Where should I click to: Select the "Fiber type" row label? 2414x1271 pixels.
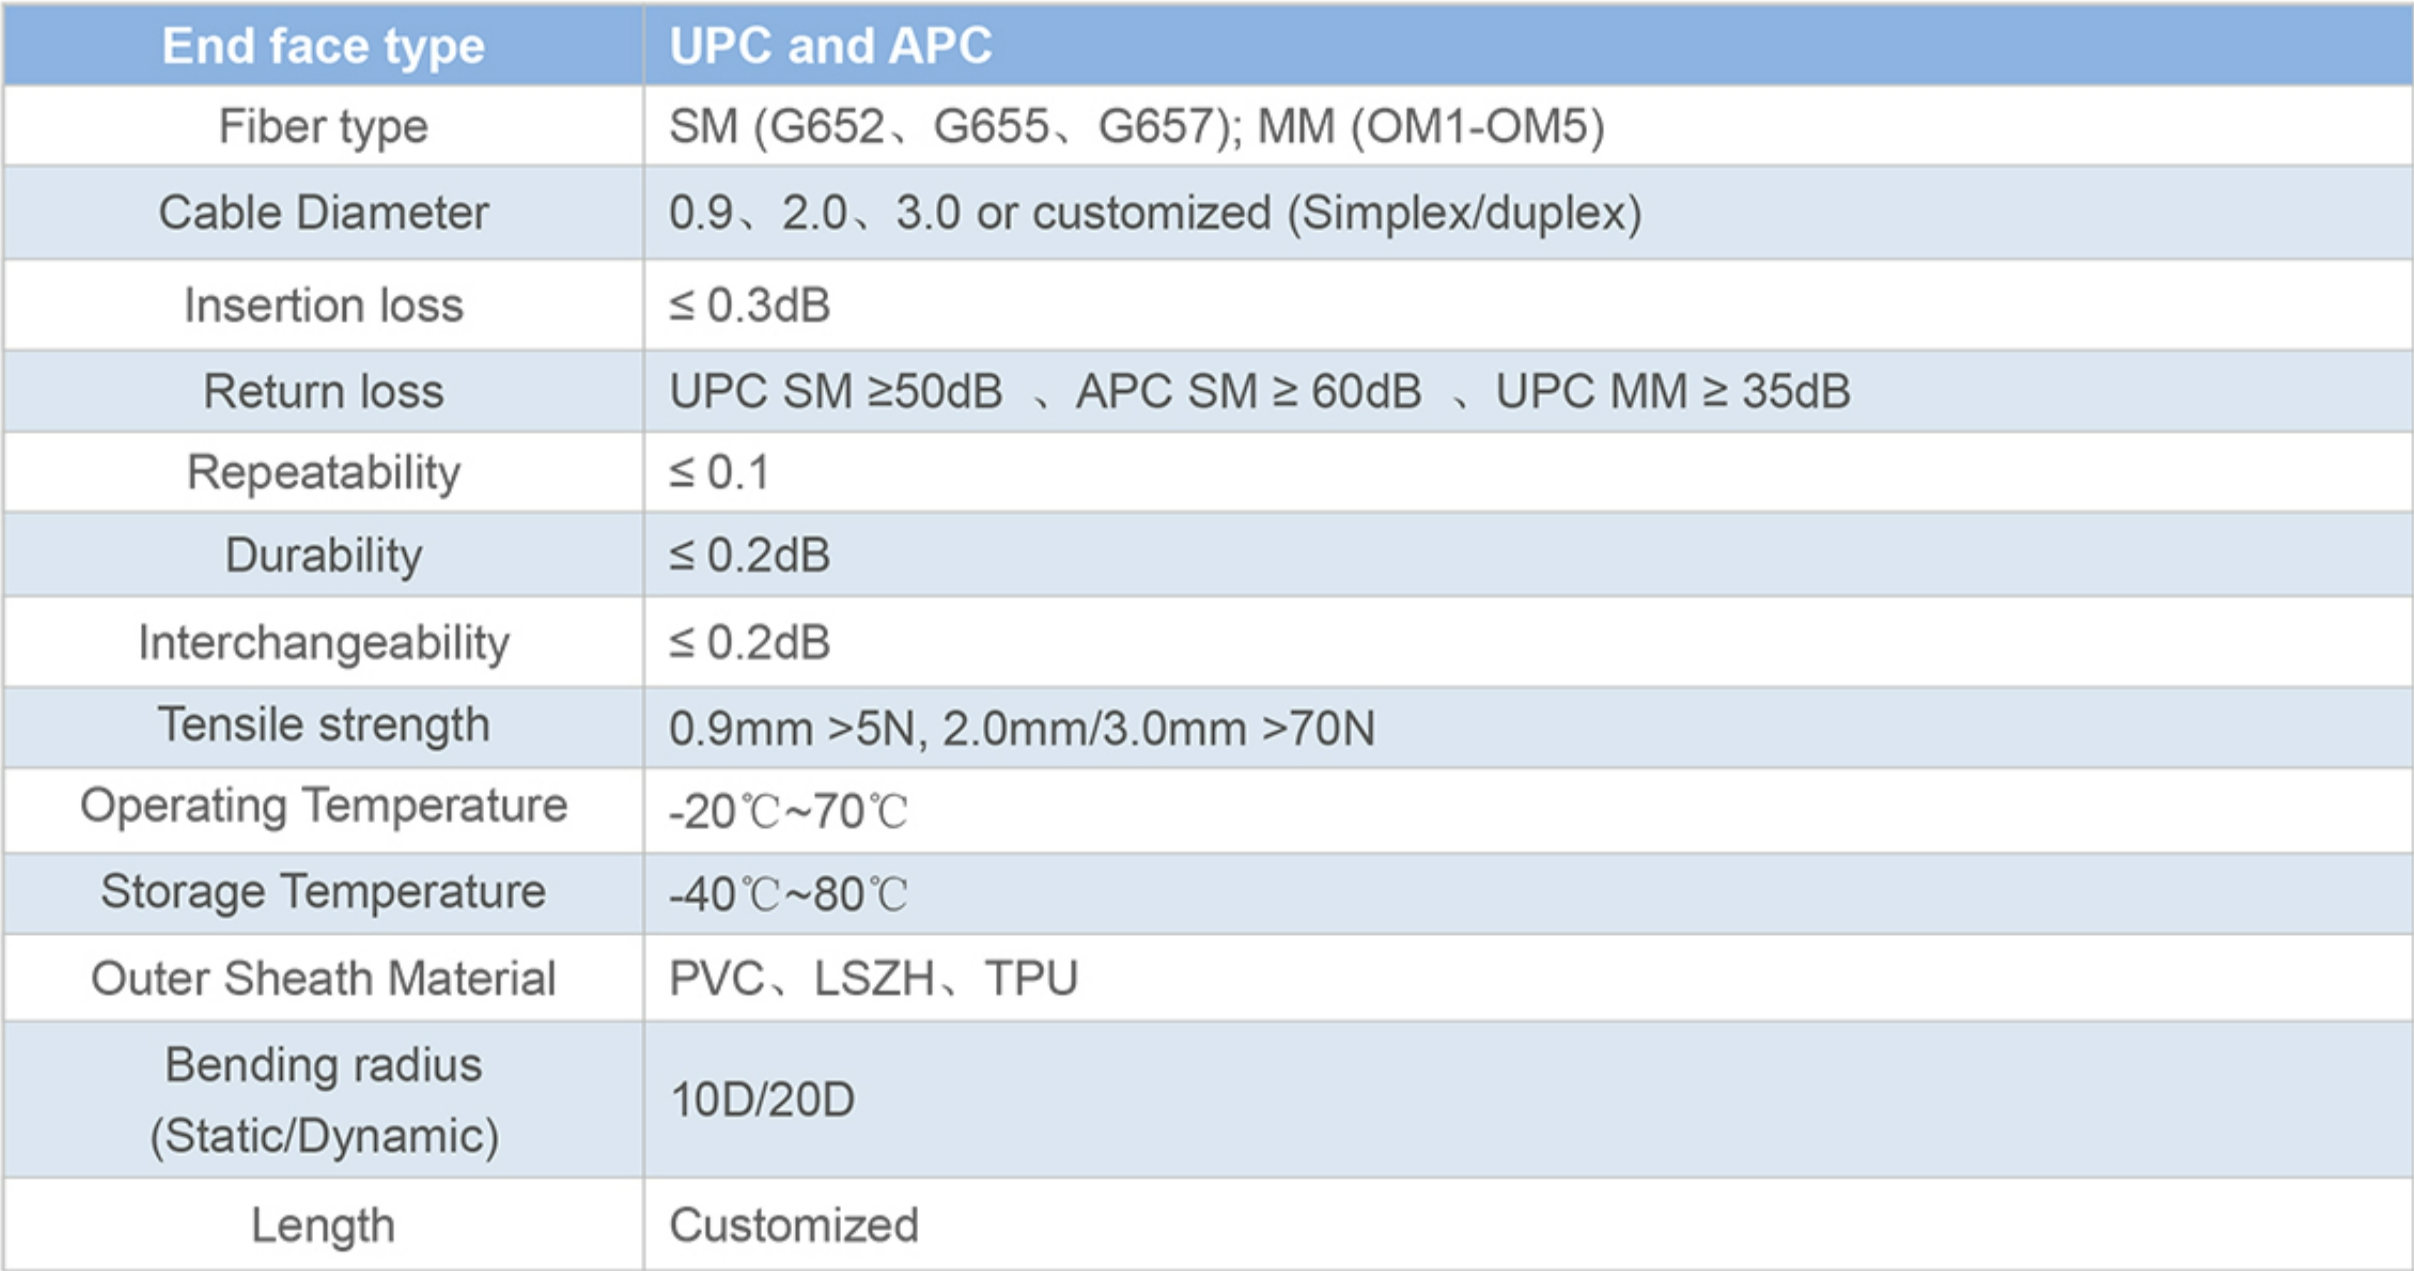tap(323, 127)
